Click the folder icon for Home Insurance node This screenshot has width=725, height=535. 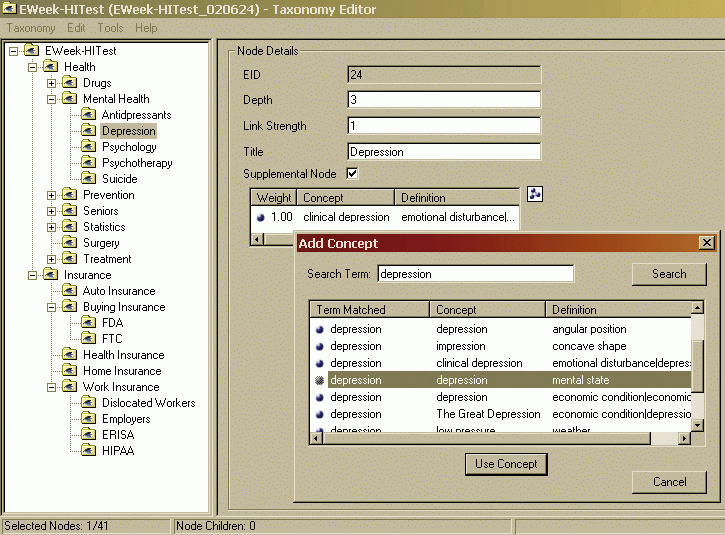[x=70, y=371]
